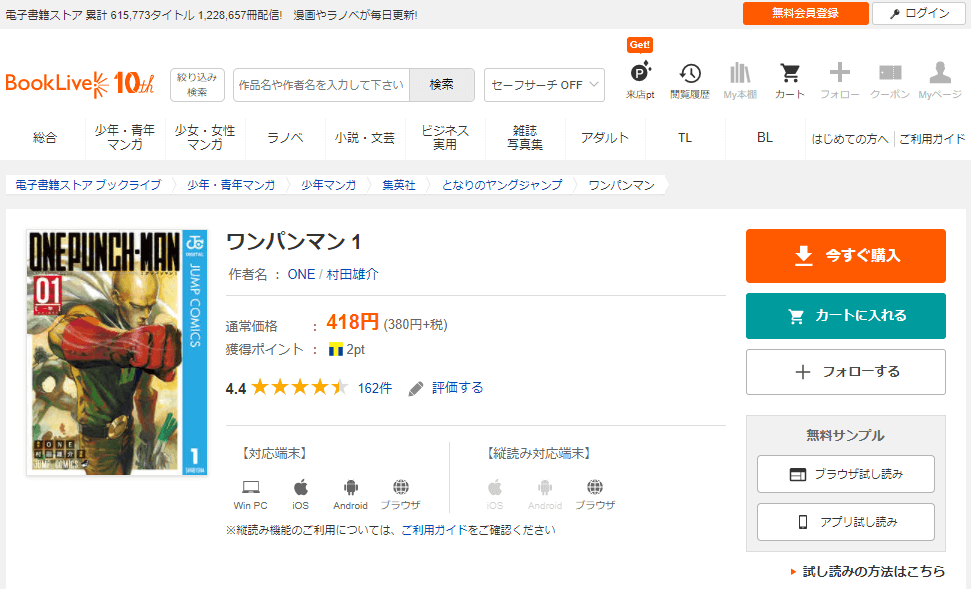Image resolution: width=971 pixels, height=589 pixels.
Task: Expand the セーフサーチ OFF dropdown
Action: point(544,85)
